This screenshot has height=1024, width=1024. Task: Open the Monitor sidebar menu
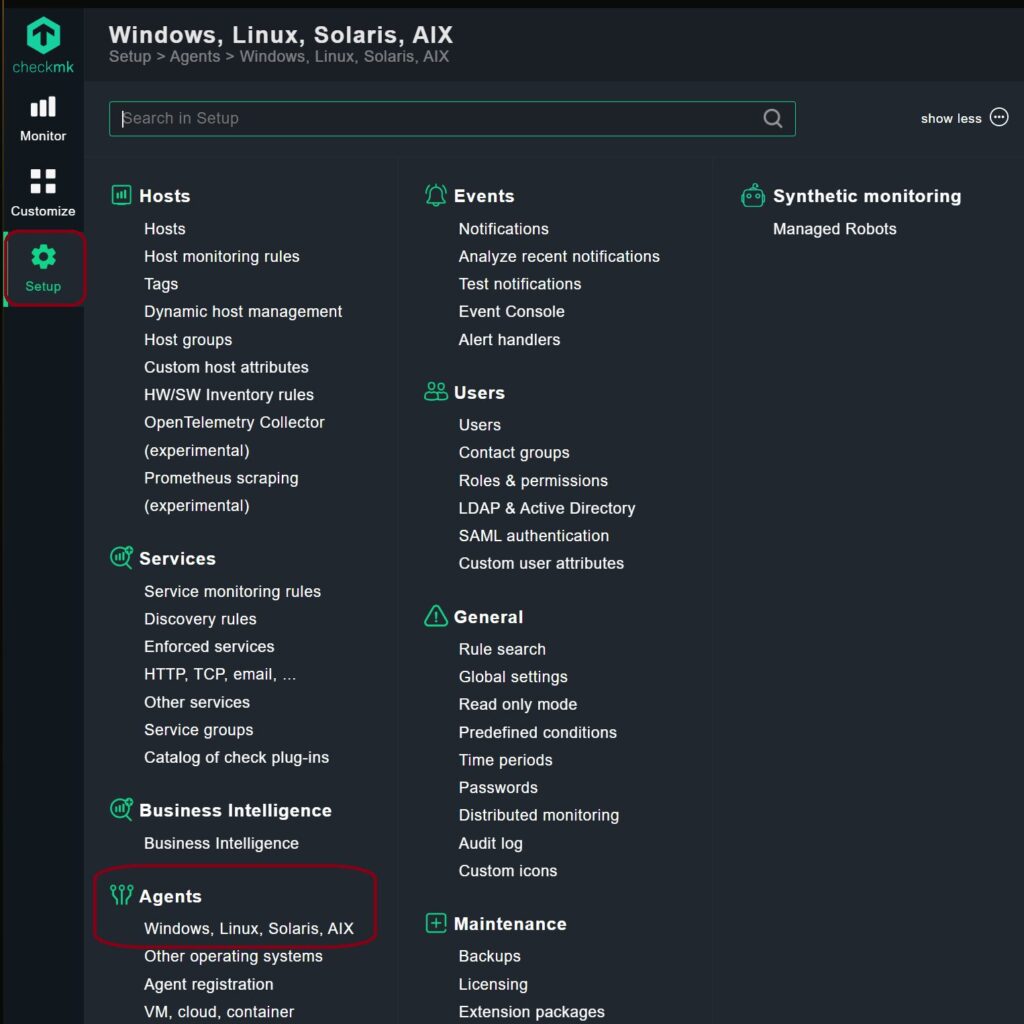click(x=43, y=119)
